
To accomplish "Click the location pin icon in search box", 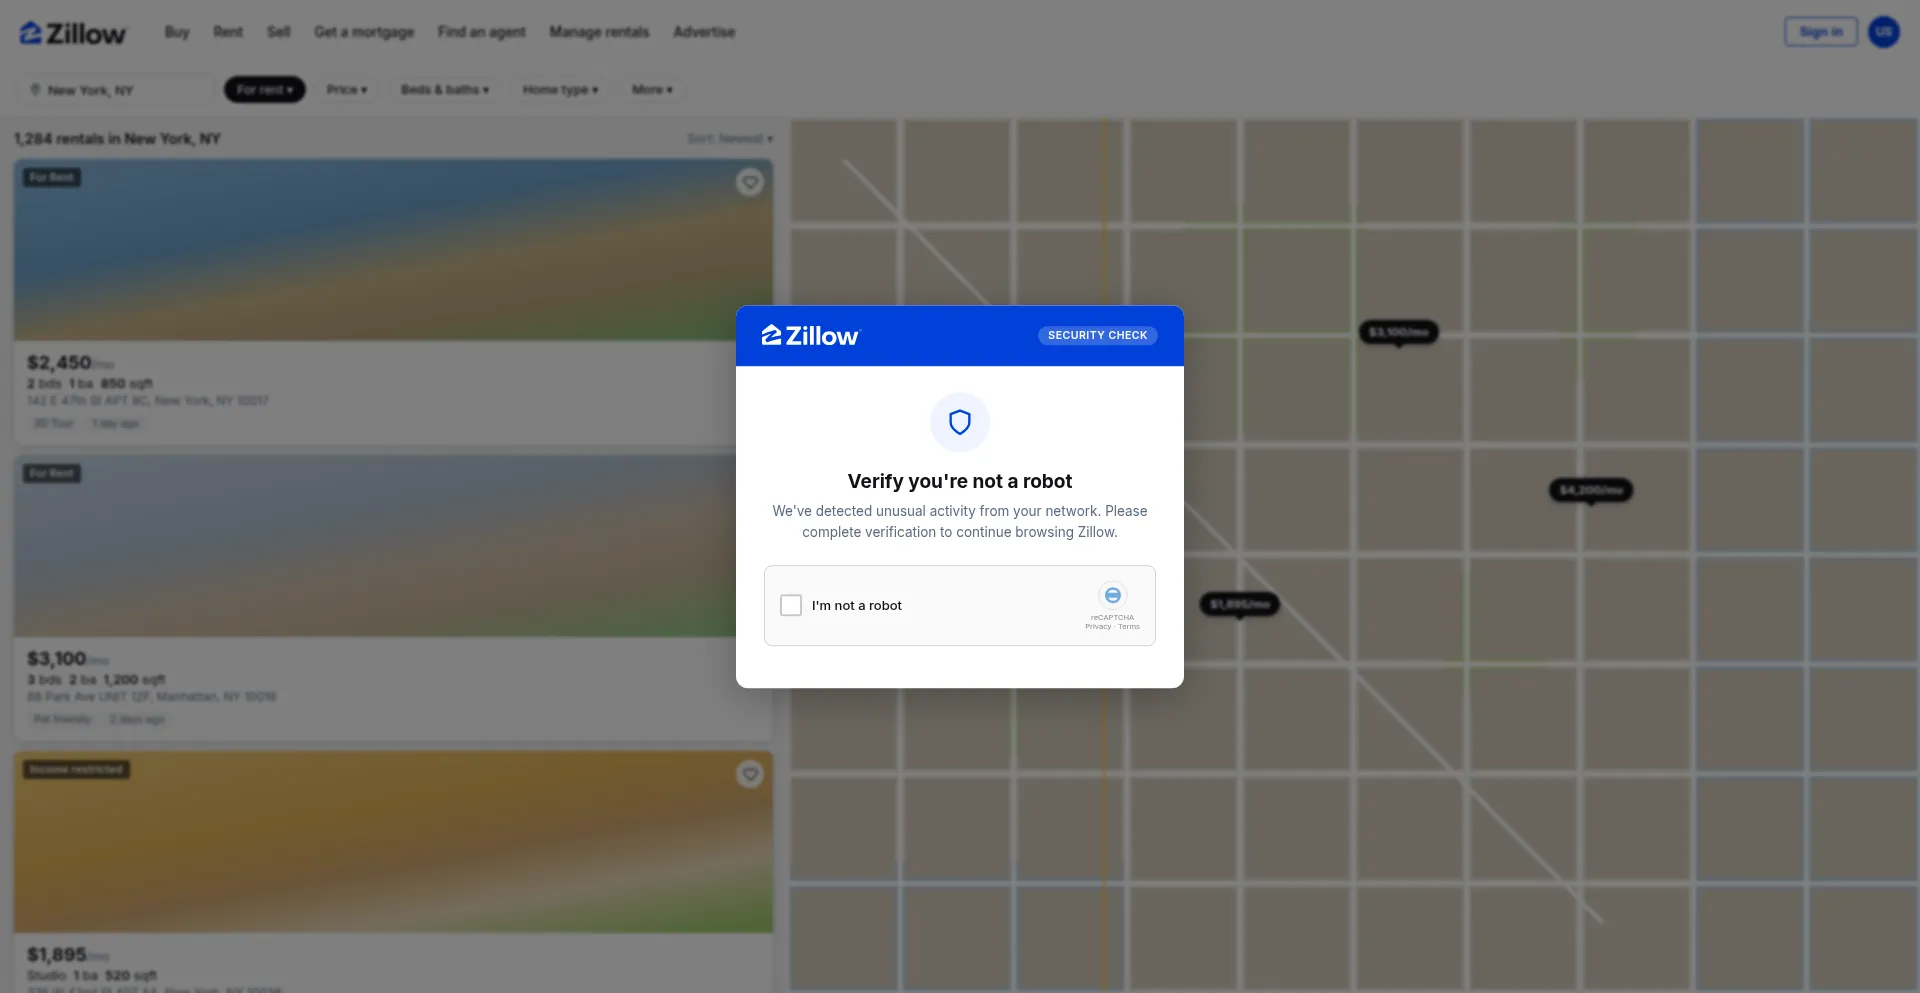I will click(36, 90).
